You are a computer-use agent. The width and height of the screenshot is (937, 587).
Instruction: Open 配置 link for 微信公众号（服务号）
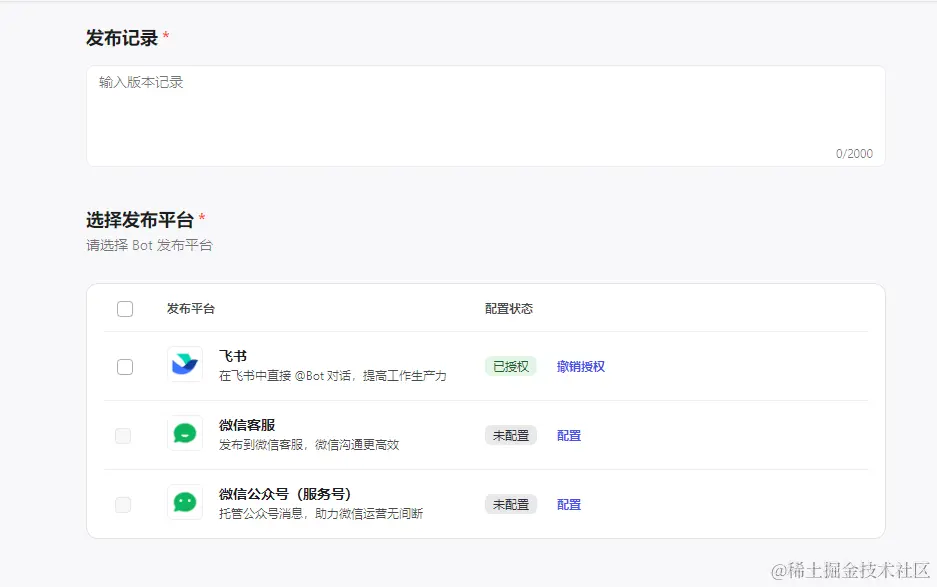pyautogui.click(x=569, y=505)
